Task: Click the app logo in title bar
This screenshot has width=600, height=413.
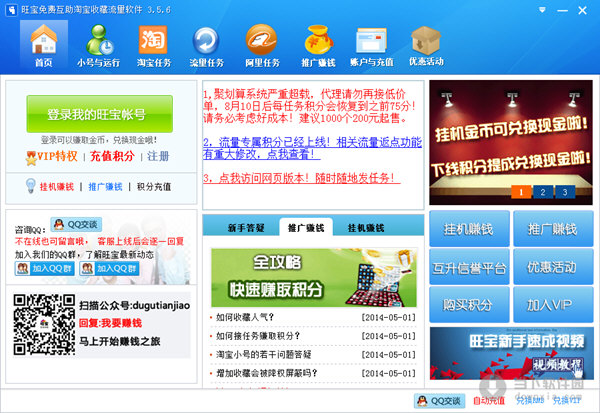Action: coord(11,10)
